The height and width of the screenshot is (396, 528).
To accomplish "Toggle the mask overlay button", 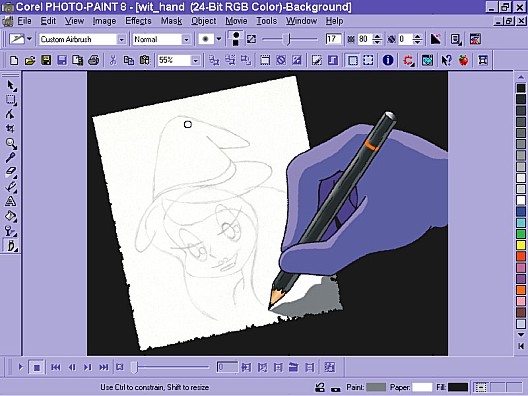I will (333, 61).
